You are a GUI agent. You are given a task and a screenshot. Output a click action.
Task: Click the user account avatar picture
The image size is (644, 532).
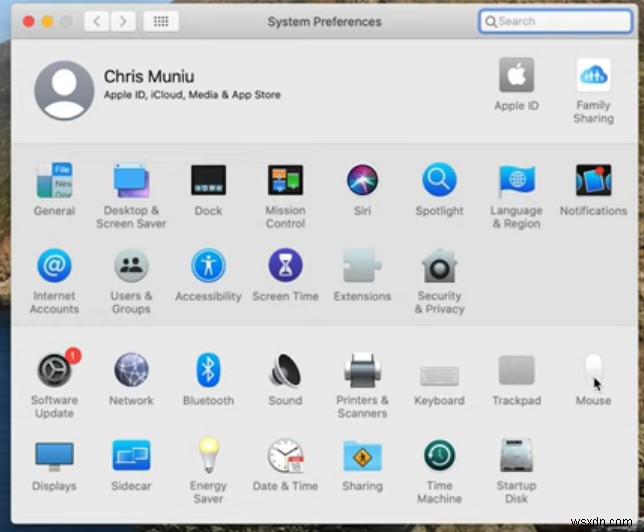click(64, 90)
